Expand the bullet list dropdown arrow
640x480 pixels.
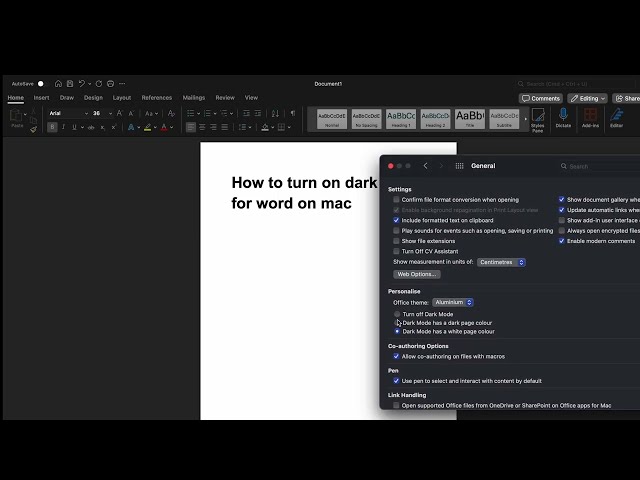pyautogui.click(x=198, y=113)
